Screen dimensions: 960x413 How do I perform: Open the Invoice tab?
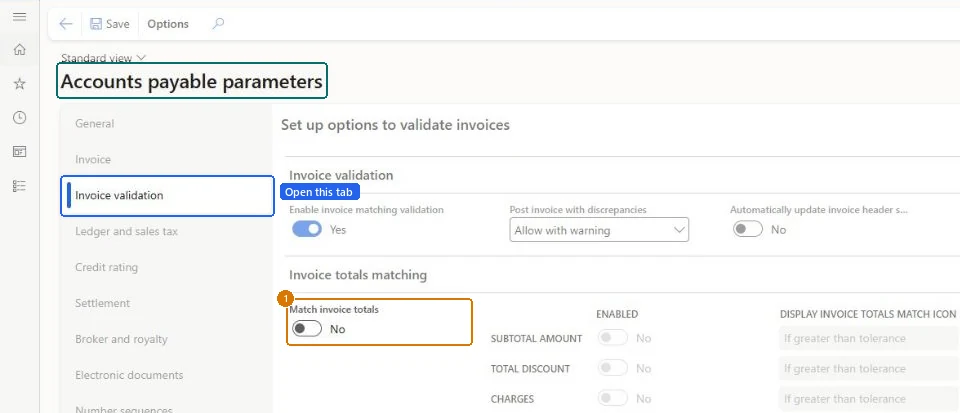pos(167,160)
